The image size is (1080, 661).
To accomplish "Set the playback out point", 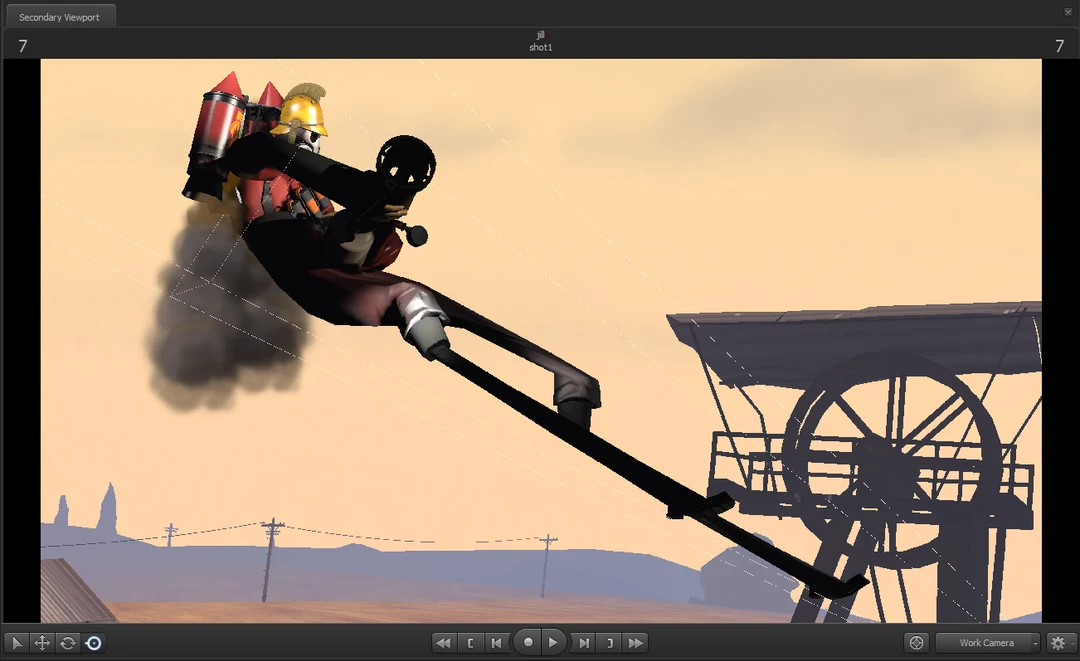I will [x=611, y=643].
